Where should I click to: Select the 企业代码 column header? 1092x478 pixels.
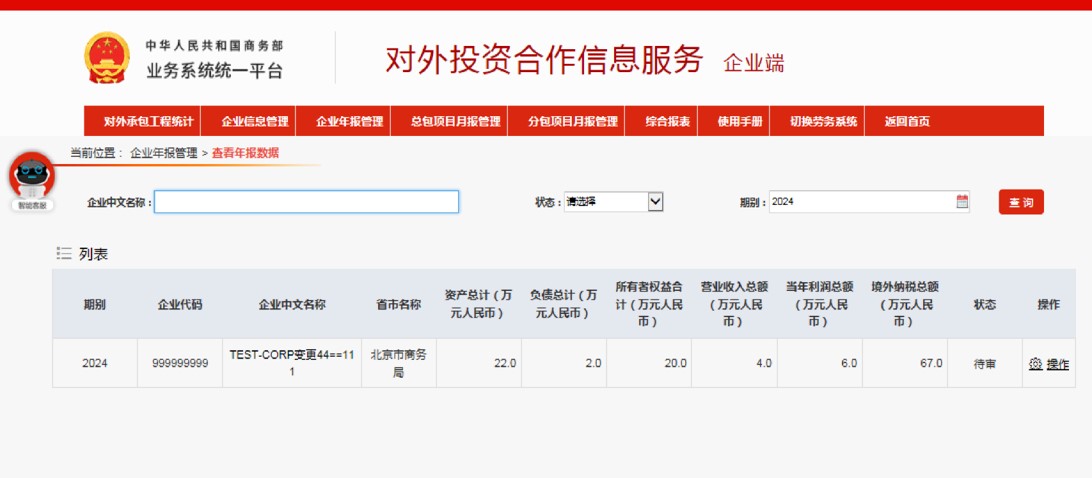pos(180,304)
